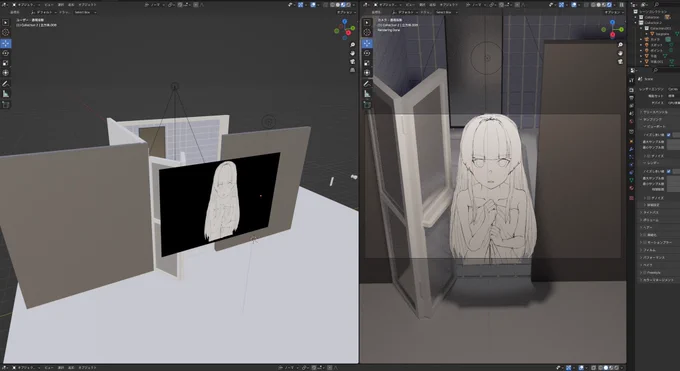The height and width of the screenshot is (371, 680).
Task: Toggle the Freestyle panel checkbox
Action: tap(645, 273)
